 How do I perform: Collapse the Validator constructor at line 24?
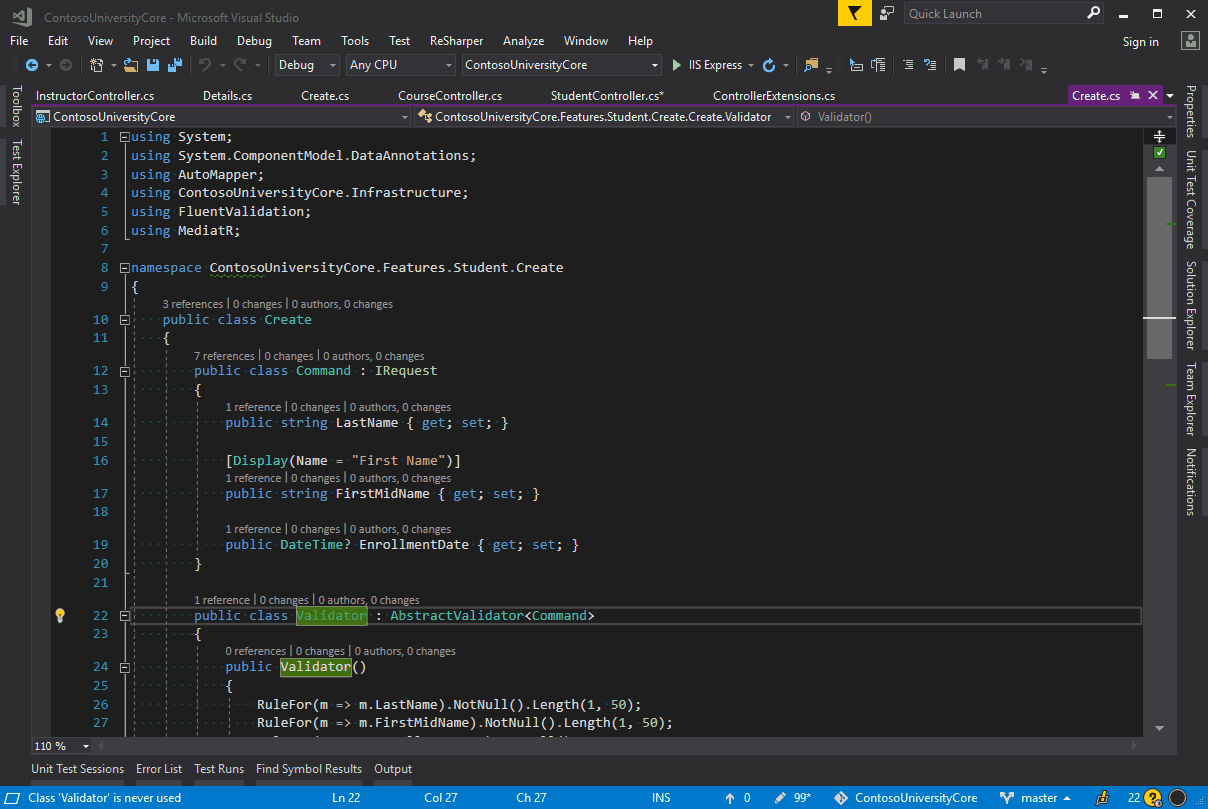pyautogui.click(x=124, y=667)
